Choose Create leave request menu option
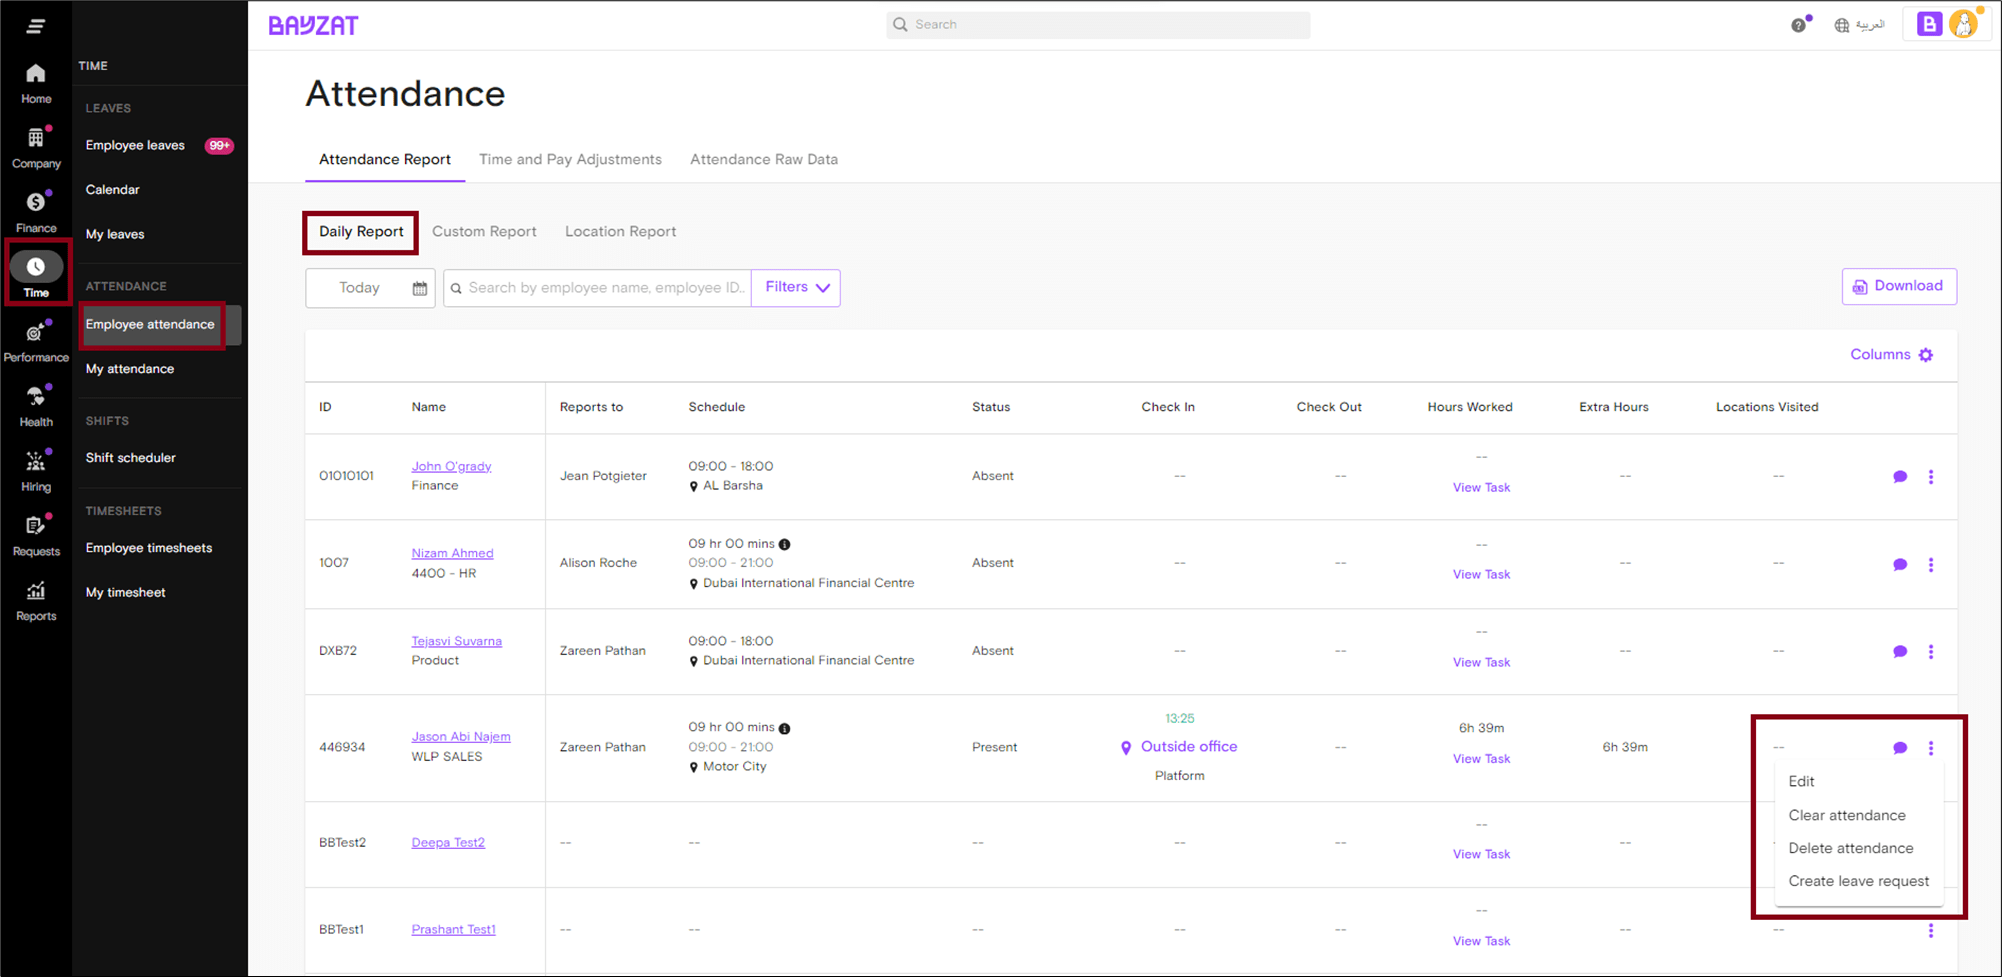The width and height of the screenshot is (2002, 977). tap(1858, 881)
